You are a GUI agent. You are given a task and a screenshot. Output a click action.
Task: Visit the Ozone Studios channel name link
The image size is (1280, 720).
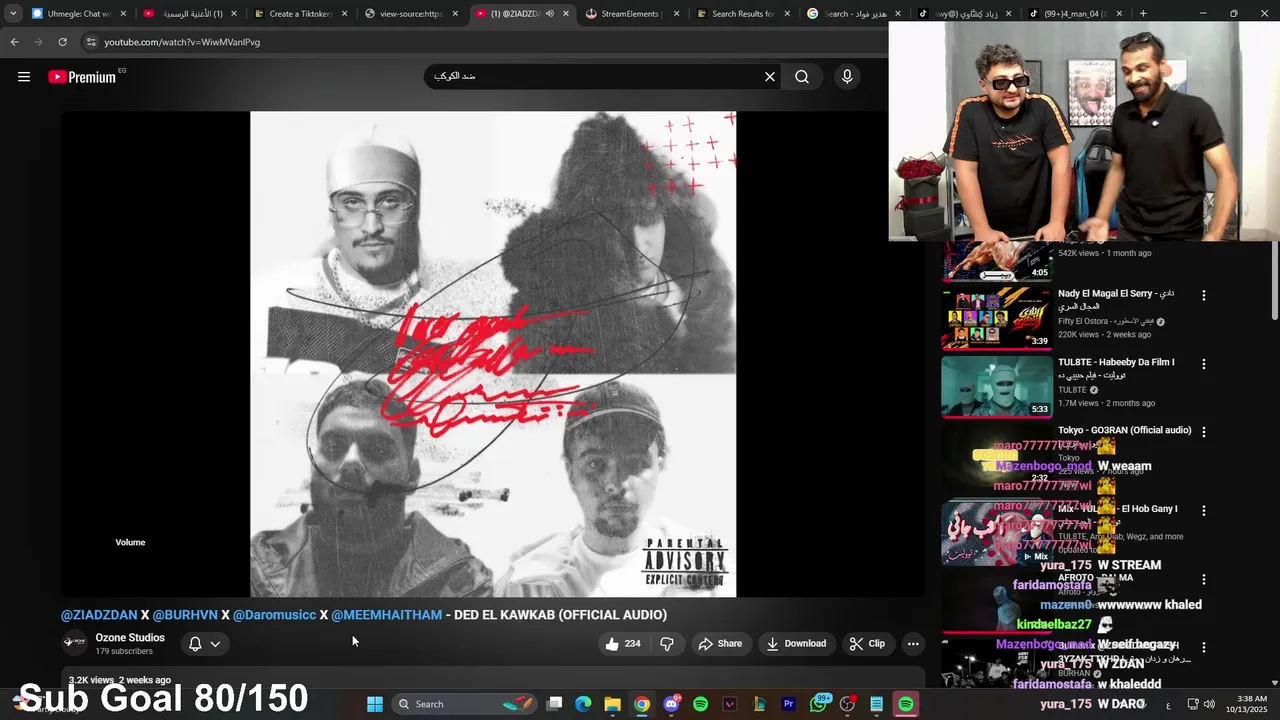130,638
